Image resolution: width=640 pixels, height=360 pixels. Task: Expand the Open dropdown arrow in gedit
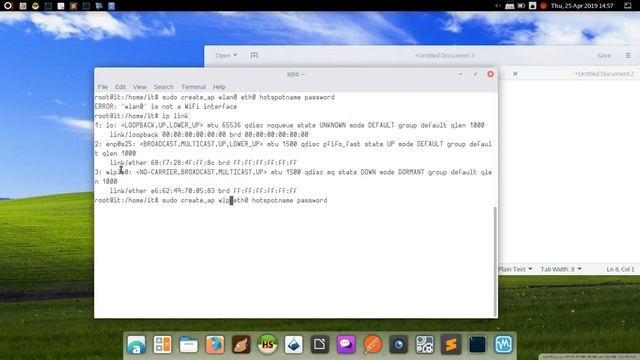coord(236,56)
